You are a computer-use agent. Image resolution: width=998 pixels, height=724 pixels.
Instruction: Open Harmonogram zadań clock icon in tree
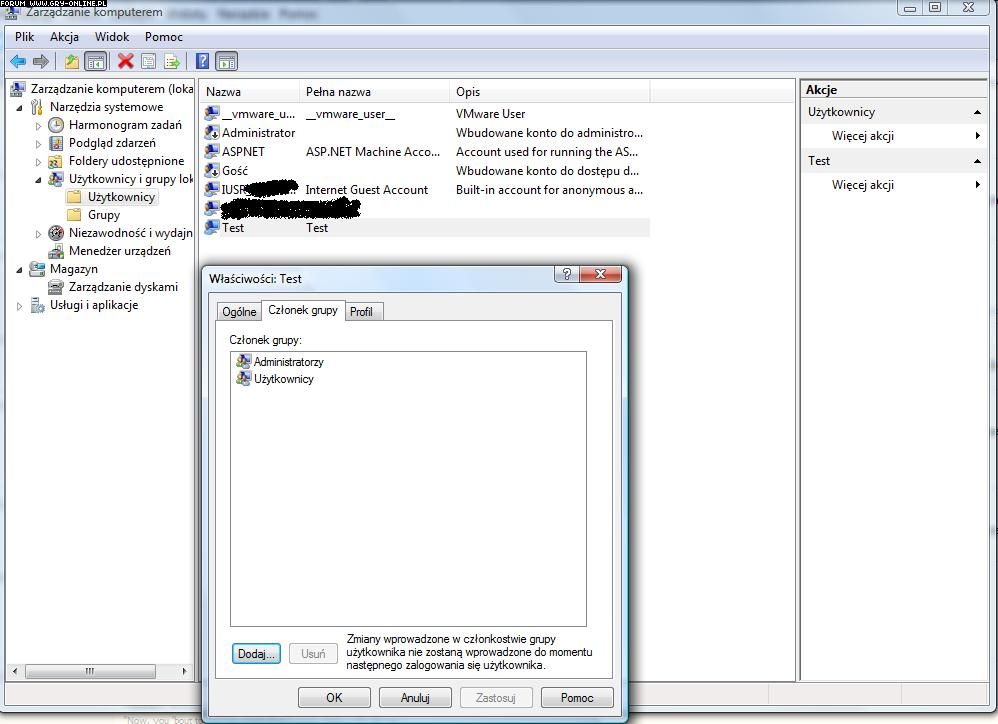(x=57, y=125)
